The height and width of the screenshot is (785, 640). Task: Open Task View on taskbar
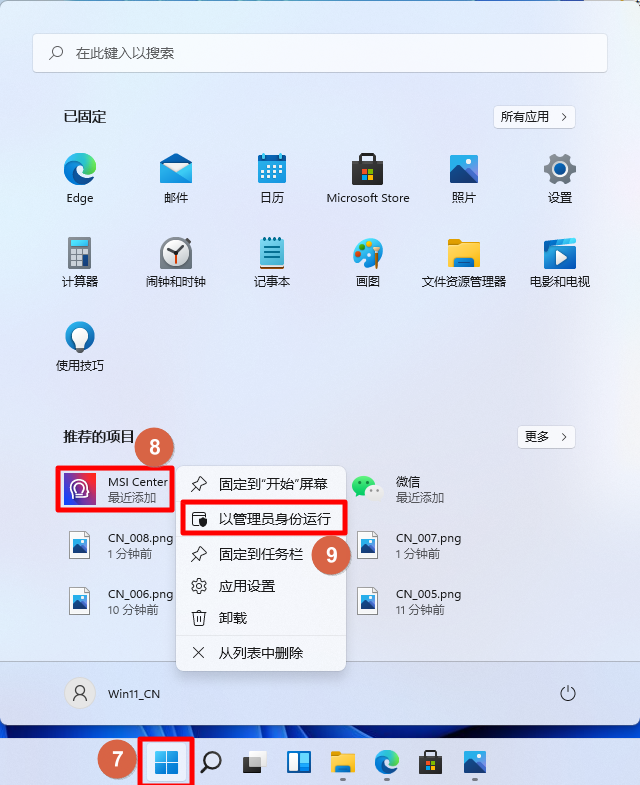[x=255, y=762]
